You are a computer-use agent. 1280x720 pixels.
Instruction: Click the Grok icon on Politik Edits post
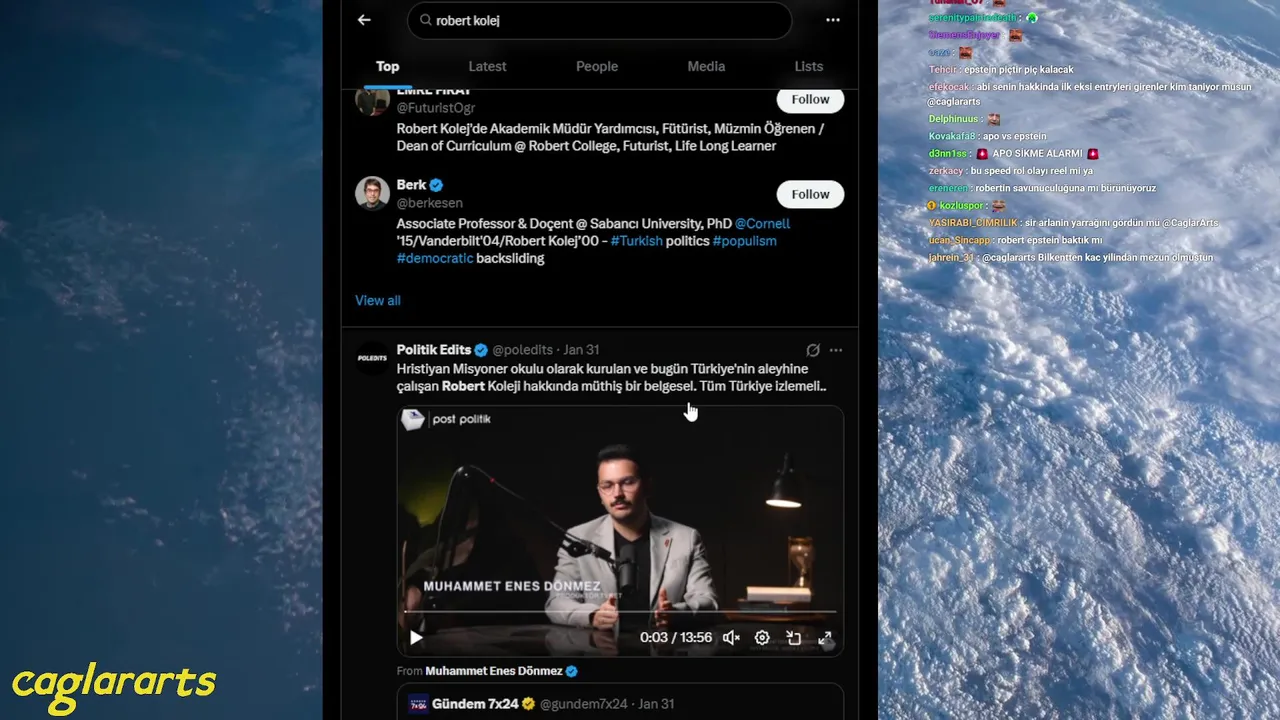[813, 350]
